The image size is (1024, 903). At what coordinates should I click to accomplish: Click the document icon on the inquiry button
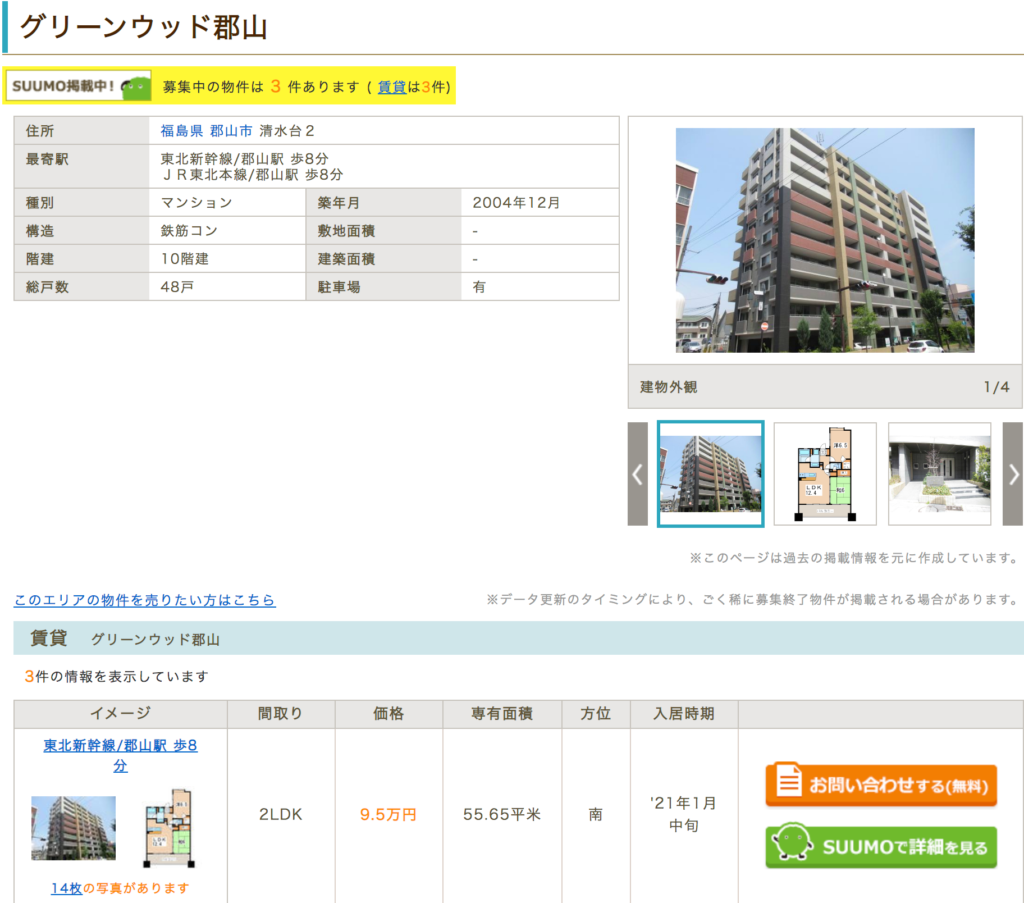pos(789,781)
